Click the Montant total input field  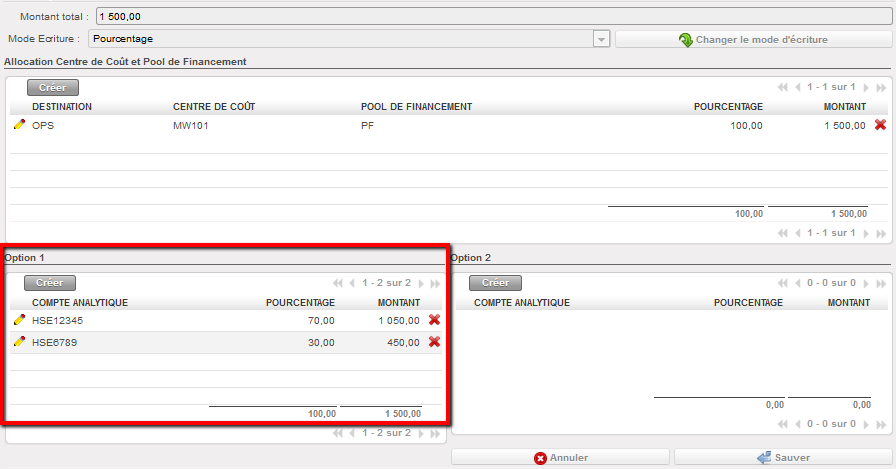[494, 17]
